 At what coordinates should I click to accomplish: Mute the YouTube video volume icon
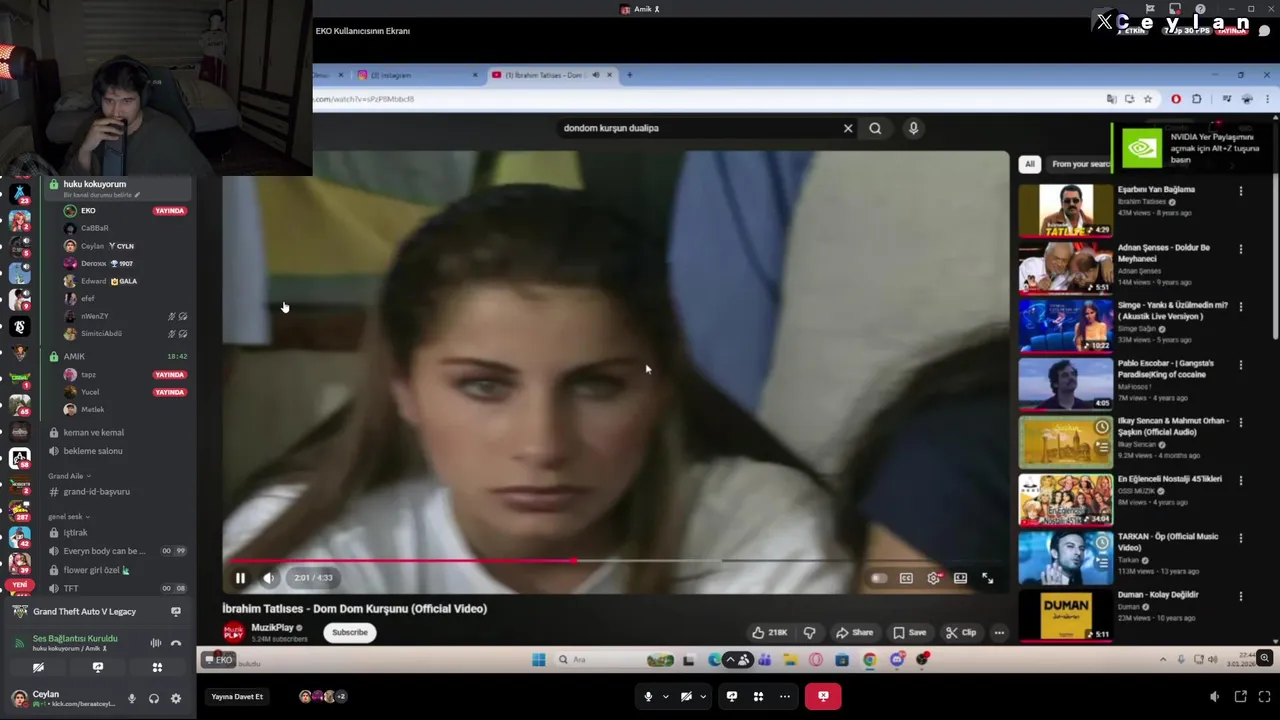(269, 578)
